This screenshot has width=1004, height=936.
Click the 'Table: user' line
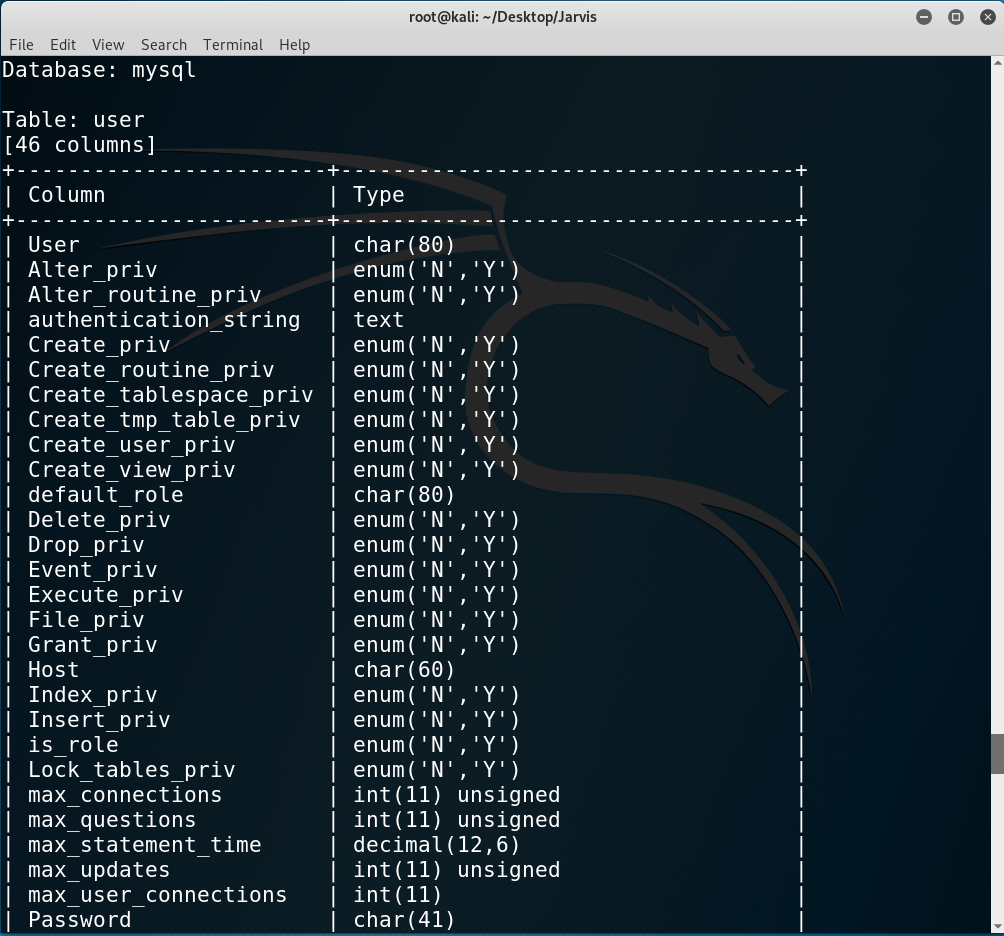[73, 120]
